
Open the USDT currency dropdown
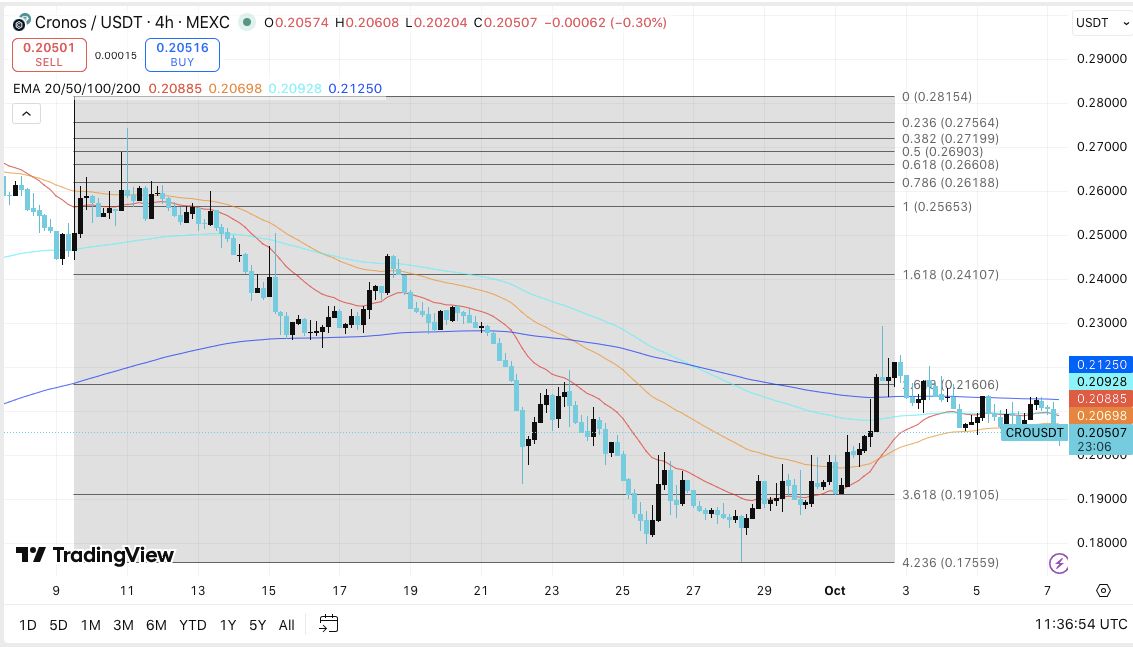click(x=1101, y=23)
